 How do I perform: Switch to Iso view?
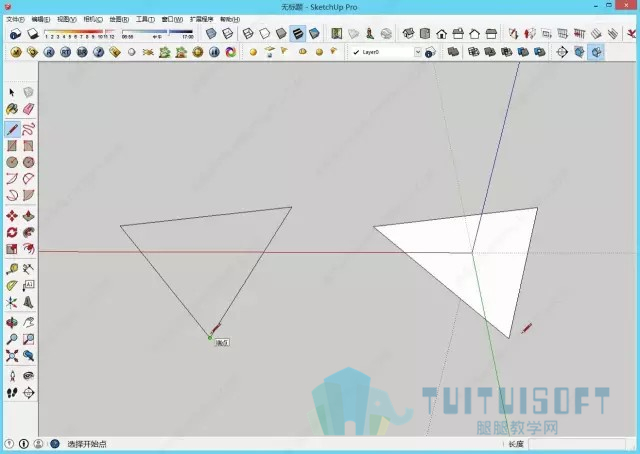408,33
